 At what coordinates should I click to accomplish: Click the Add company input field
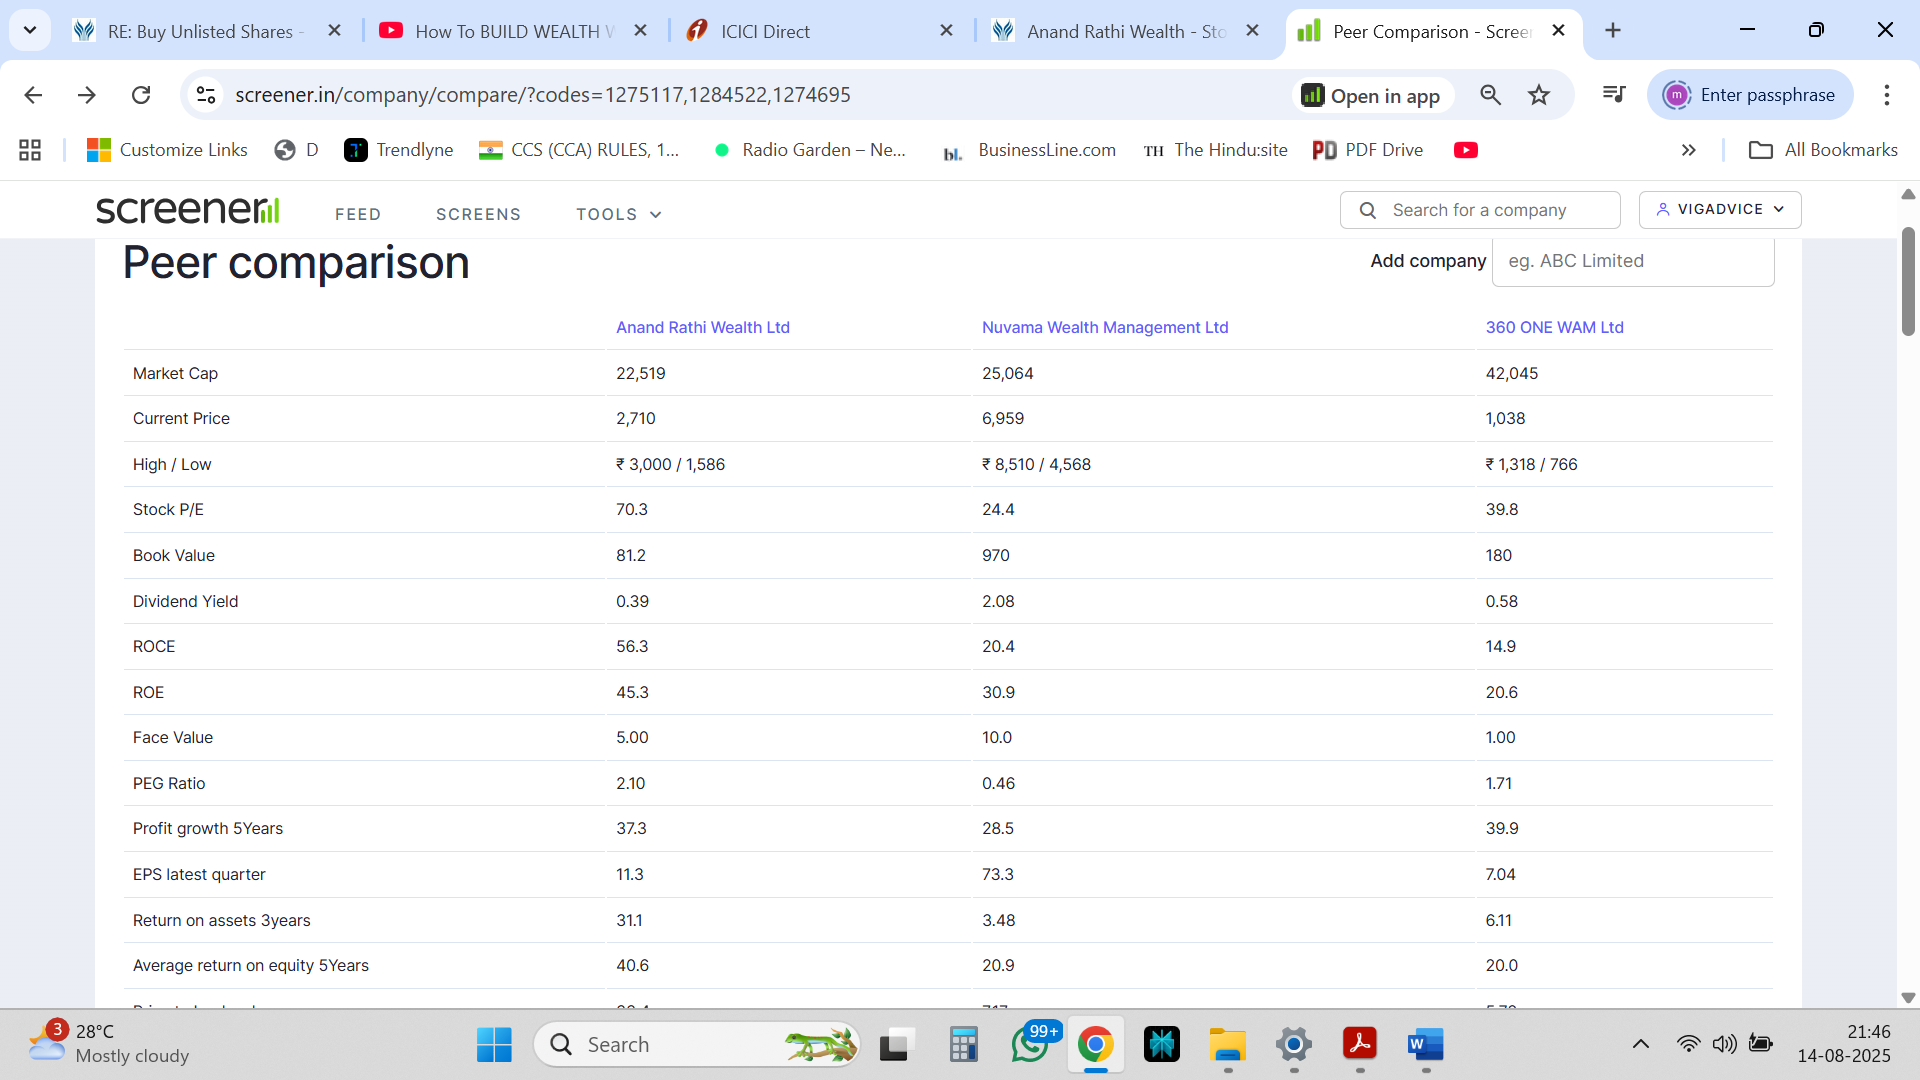tap(1632, 261)
